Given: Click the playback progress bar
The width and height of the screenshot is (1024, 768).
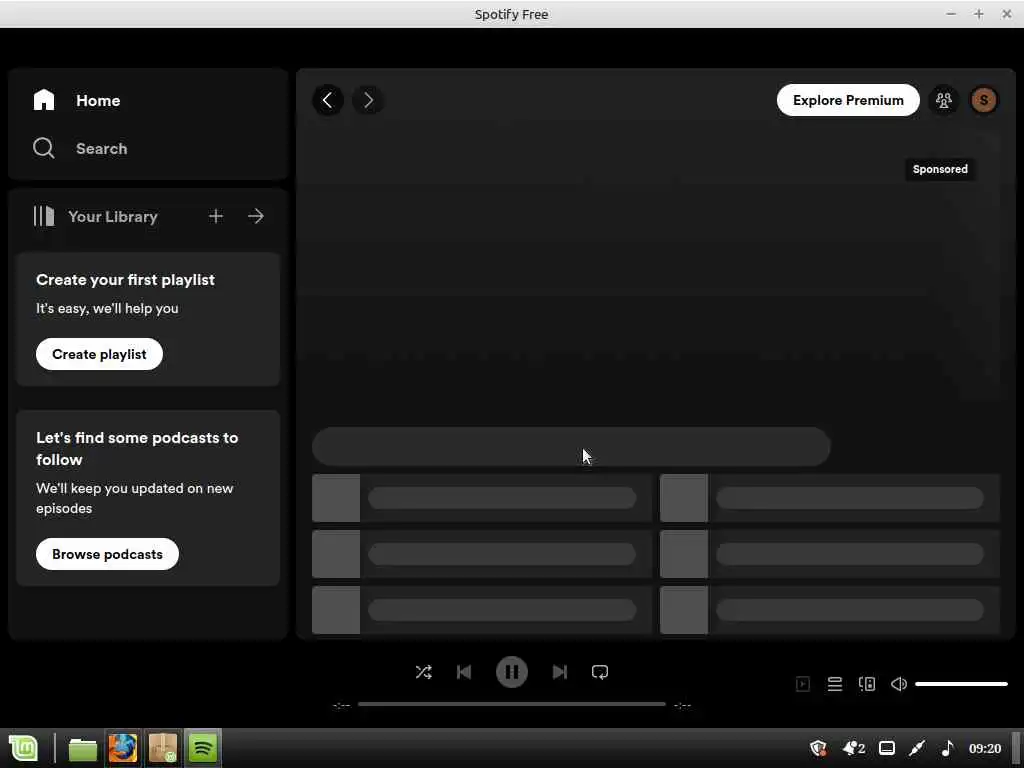Looking at the screenshot, I should point(512,704).
